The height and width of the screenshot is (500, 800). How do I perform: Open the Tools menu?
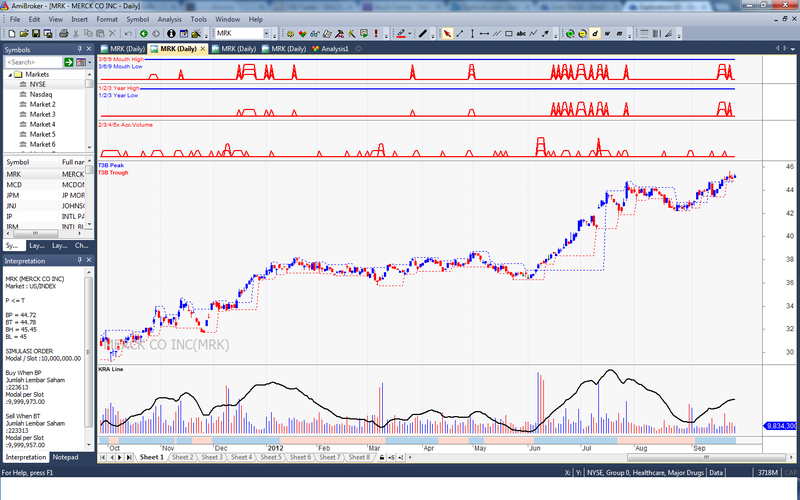coord(198,19)
